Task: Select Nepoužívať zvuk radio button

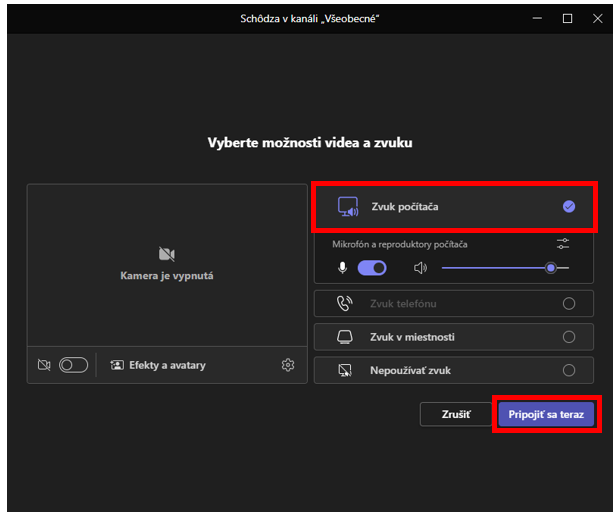Action: 569,370
